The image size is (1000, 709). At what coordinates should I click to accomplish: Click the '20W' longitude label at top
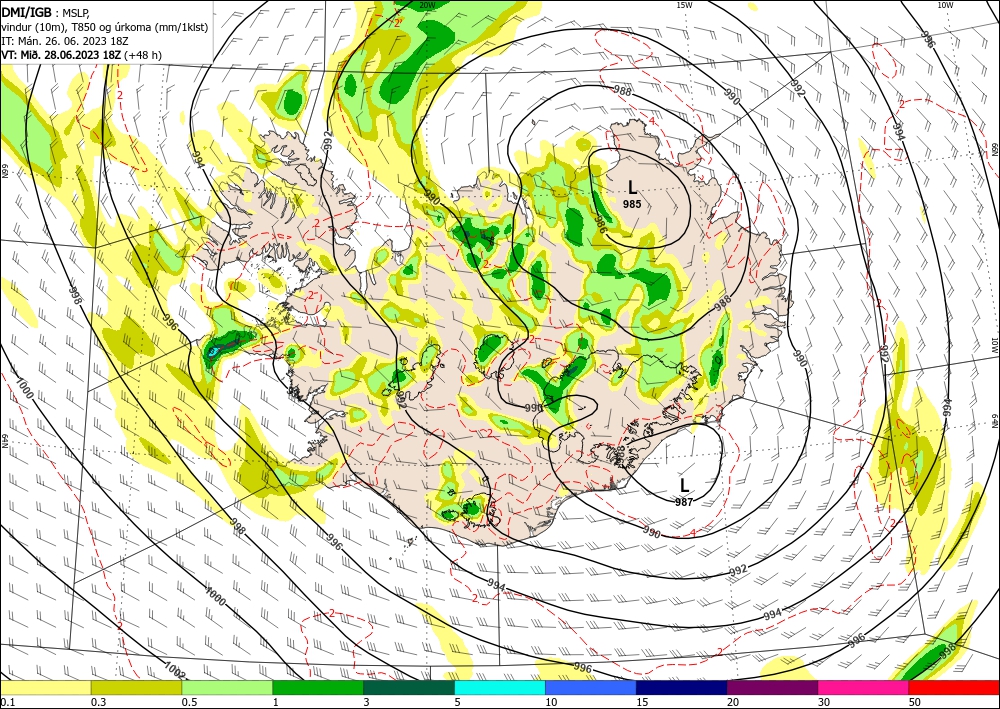click(428, 5)
